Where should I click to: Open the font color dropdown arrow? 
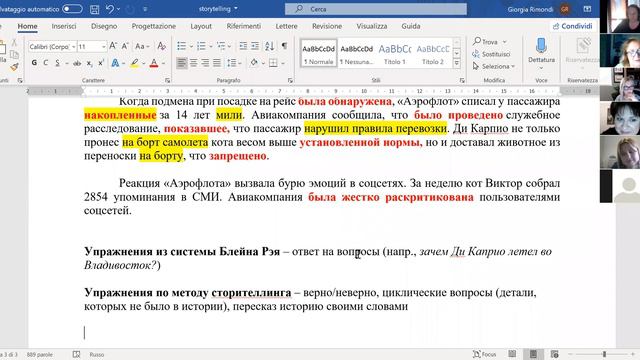click(x=163, y=64)
